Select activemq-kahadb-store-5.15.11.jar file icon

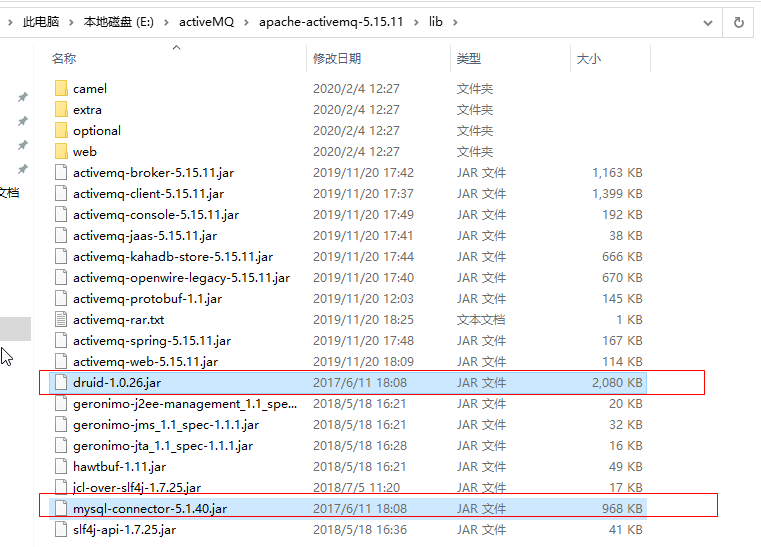61,256
